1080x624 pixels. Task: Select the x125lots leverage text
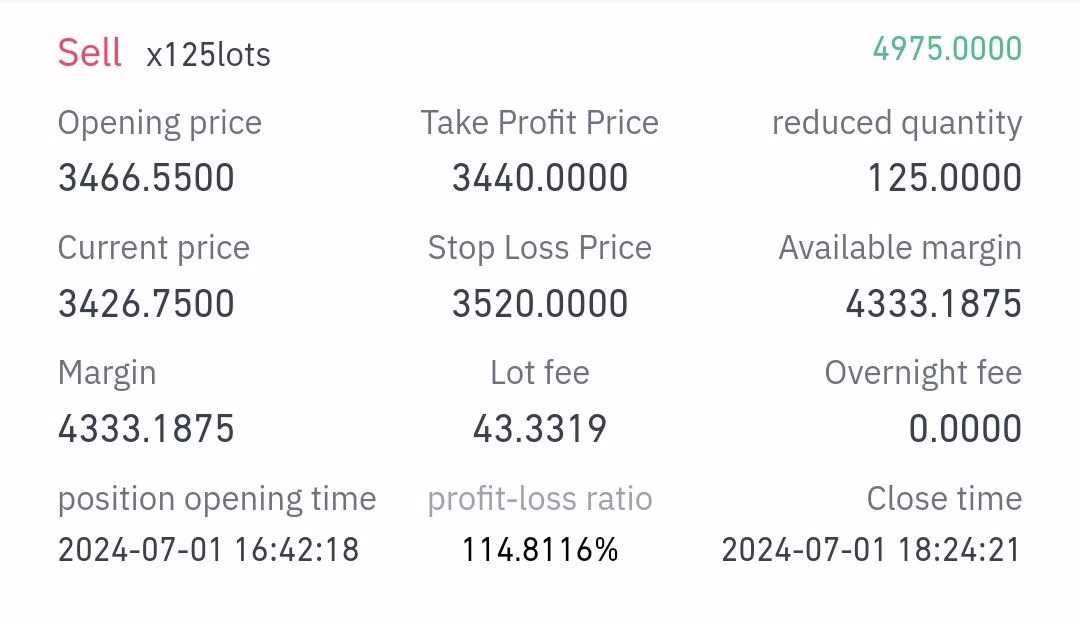[208, 54]
